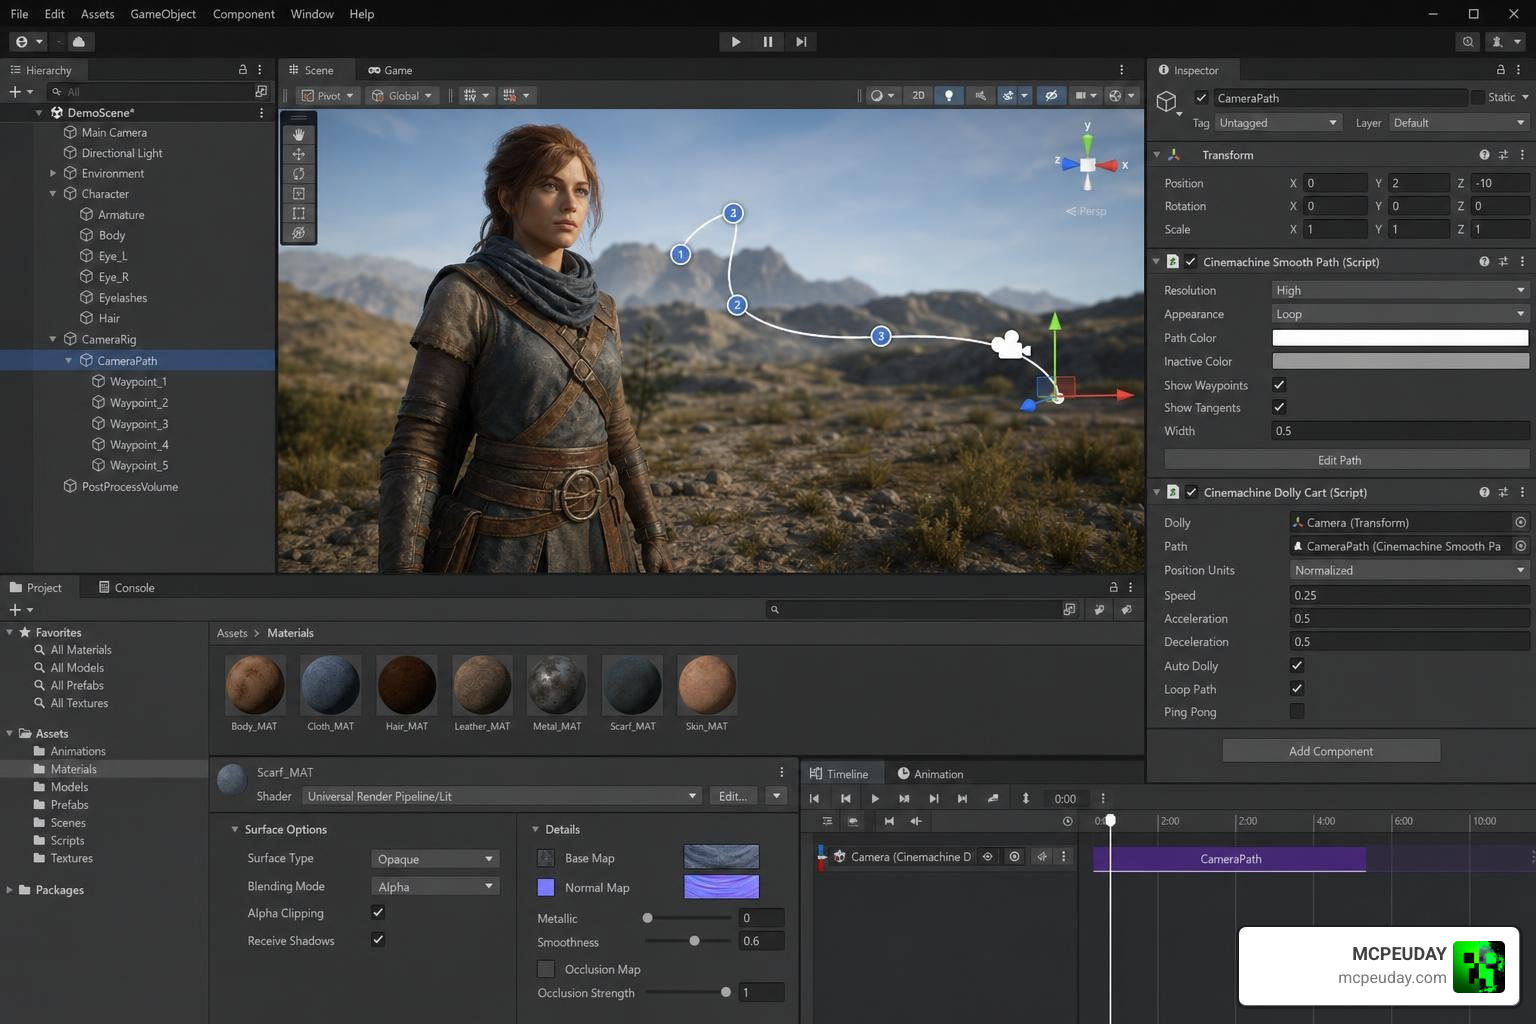Open the Component menu
The width and height of the screenshot is (1536, 1024).
pos(244,14)
